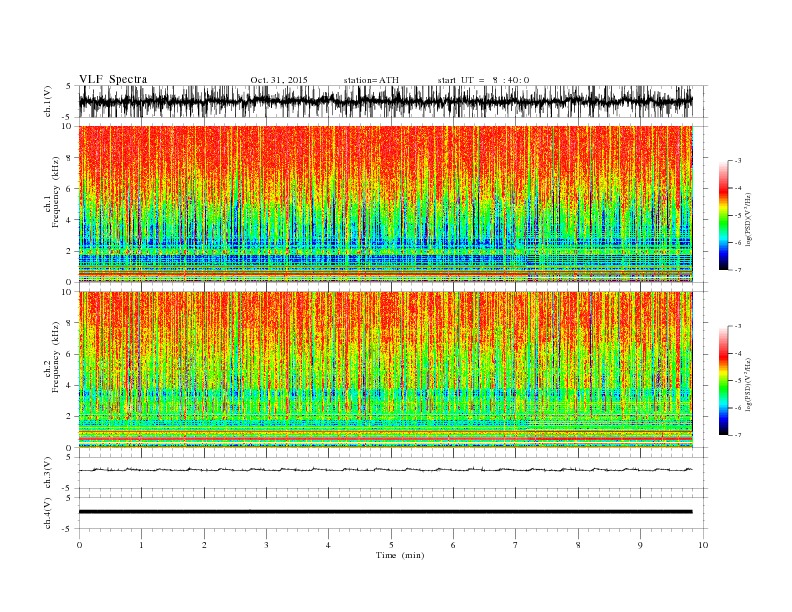The width and height of the screenshot is (792, 612).
Task: Click time-axis tick label 7 minutes
Action: click(x=516, y=545)
